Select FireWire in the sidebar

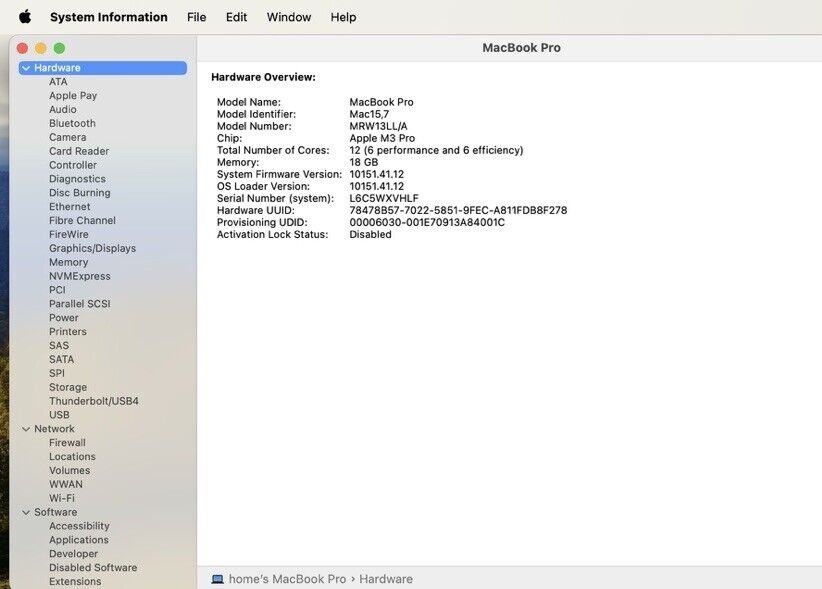69,234
